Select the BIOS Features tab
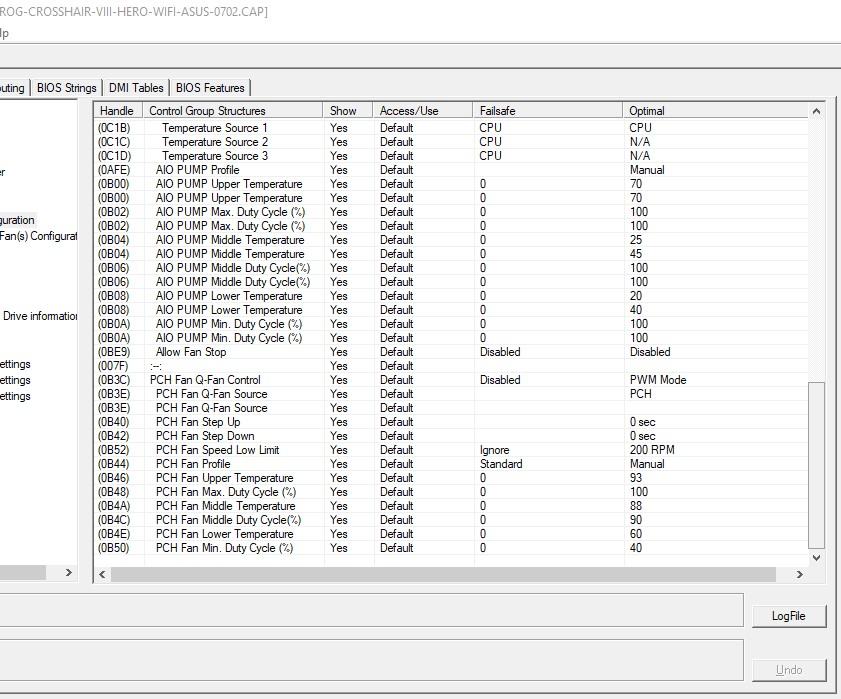Viewport: 841px width, 699px height. (x=210, y=87)
